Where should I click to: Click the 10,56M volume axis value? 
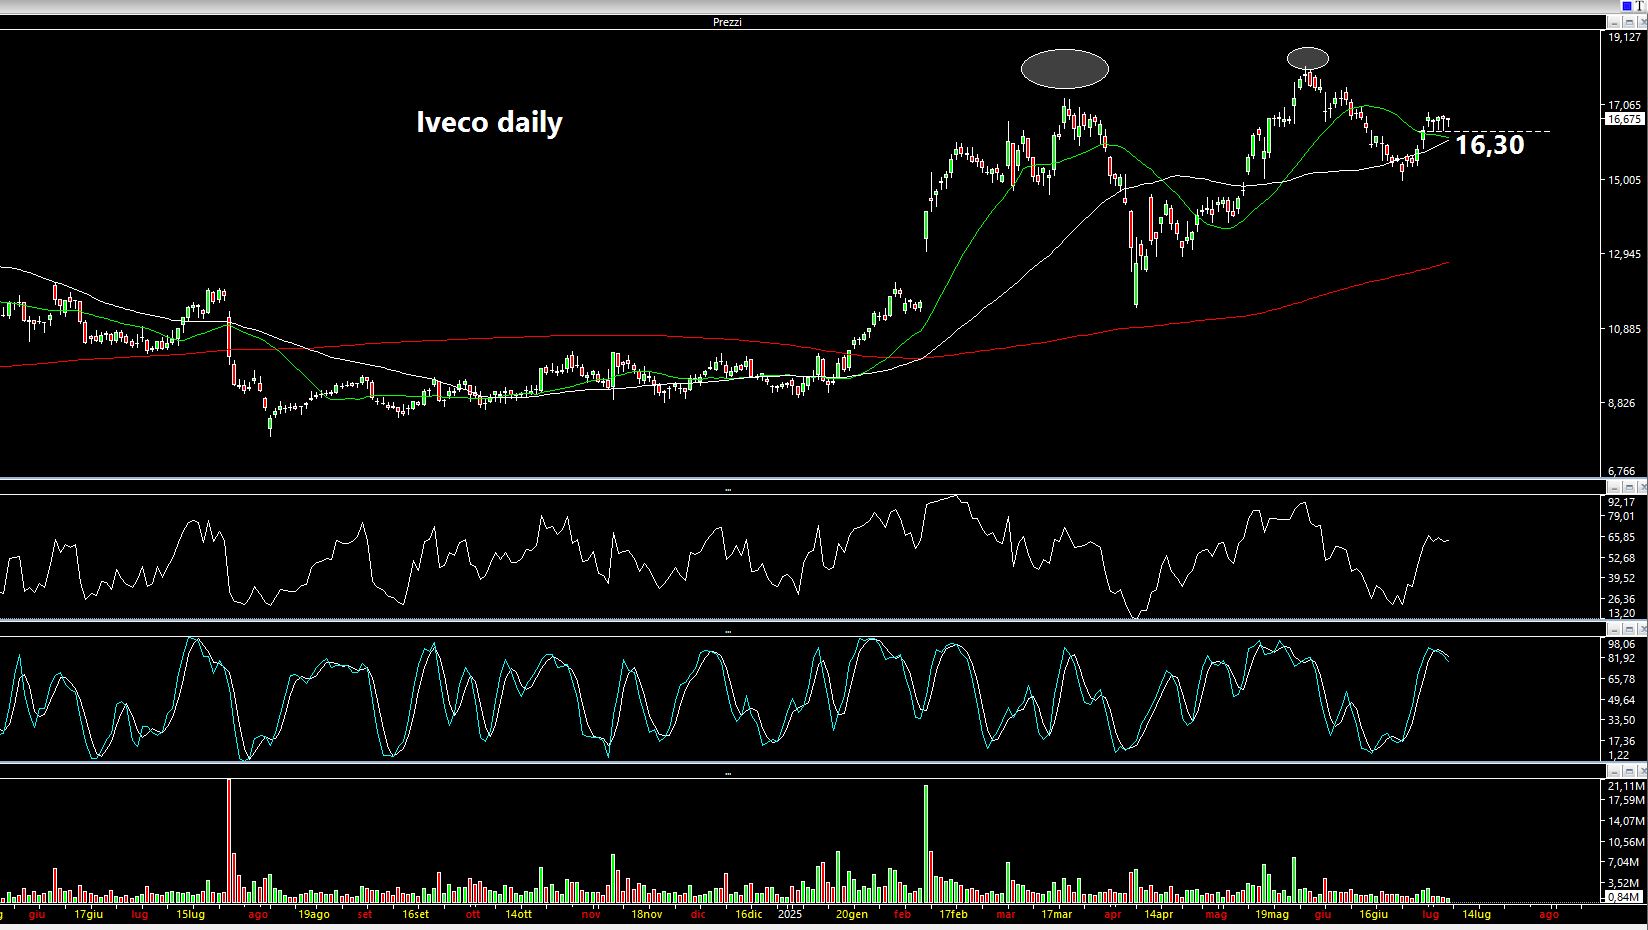(1625, 842)
